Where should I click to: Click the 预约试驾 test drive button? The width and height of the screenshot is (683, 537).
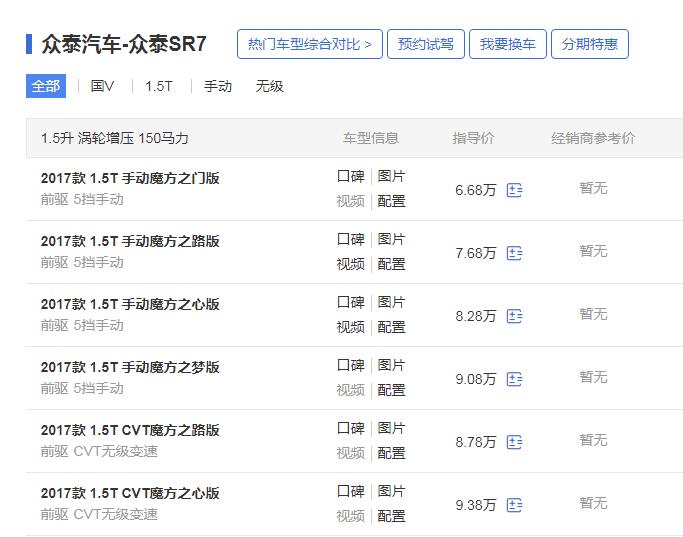click(426, 44)
